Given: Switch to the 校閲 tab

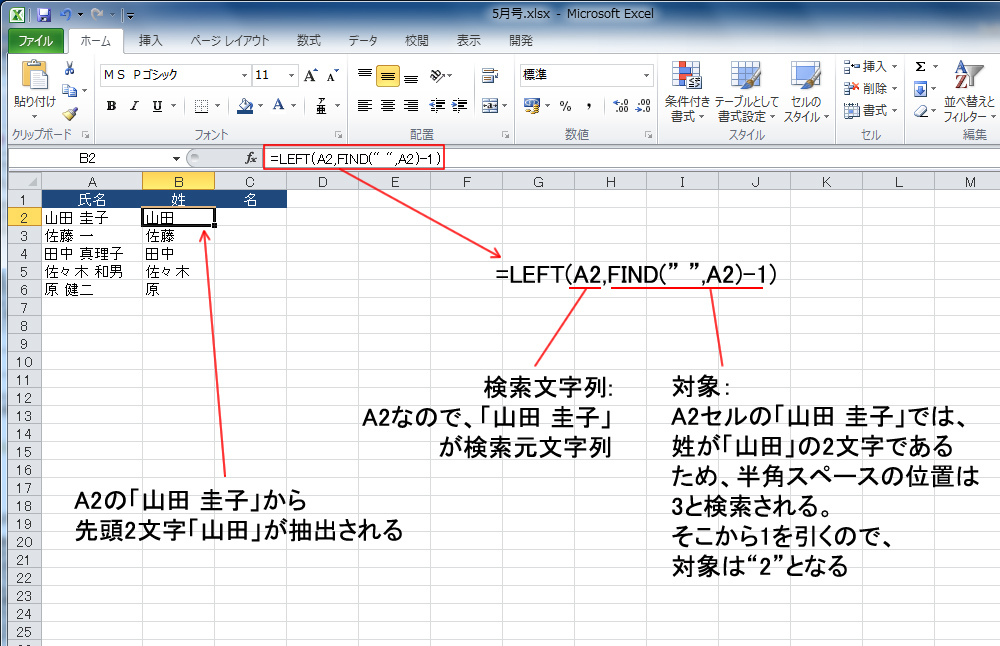Looking at the screenshot, I should point(416,41).
